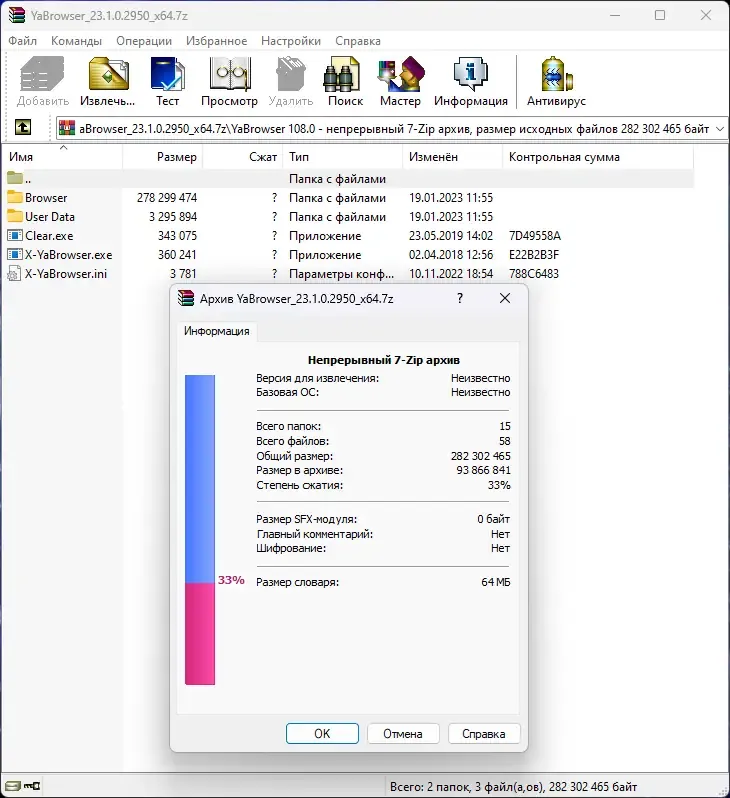Click the blue compression ratio bar
Screen dimensions: 730x798
tap(200, 479)
